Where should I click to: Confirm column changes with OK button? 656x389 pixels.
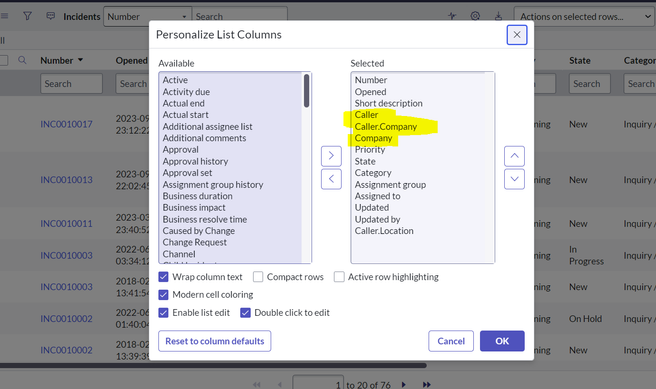[502, 341]
